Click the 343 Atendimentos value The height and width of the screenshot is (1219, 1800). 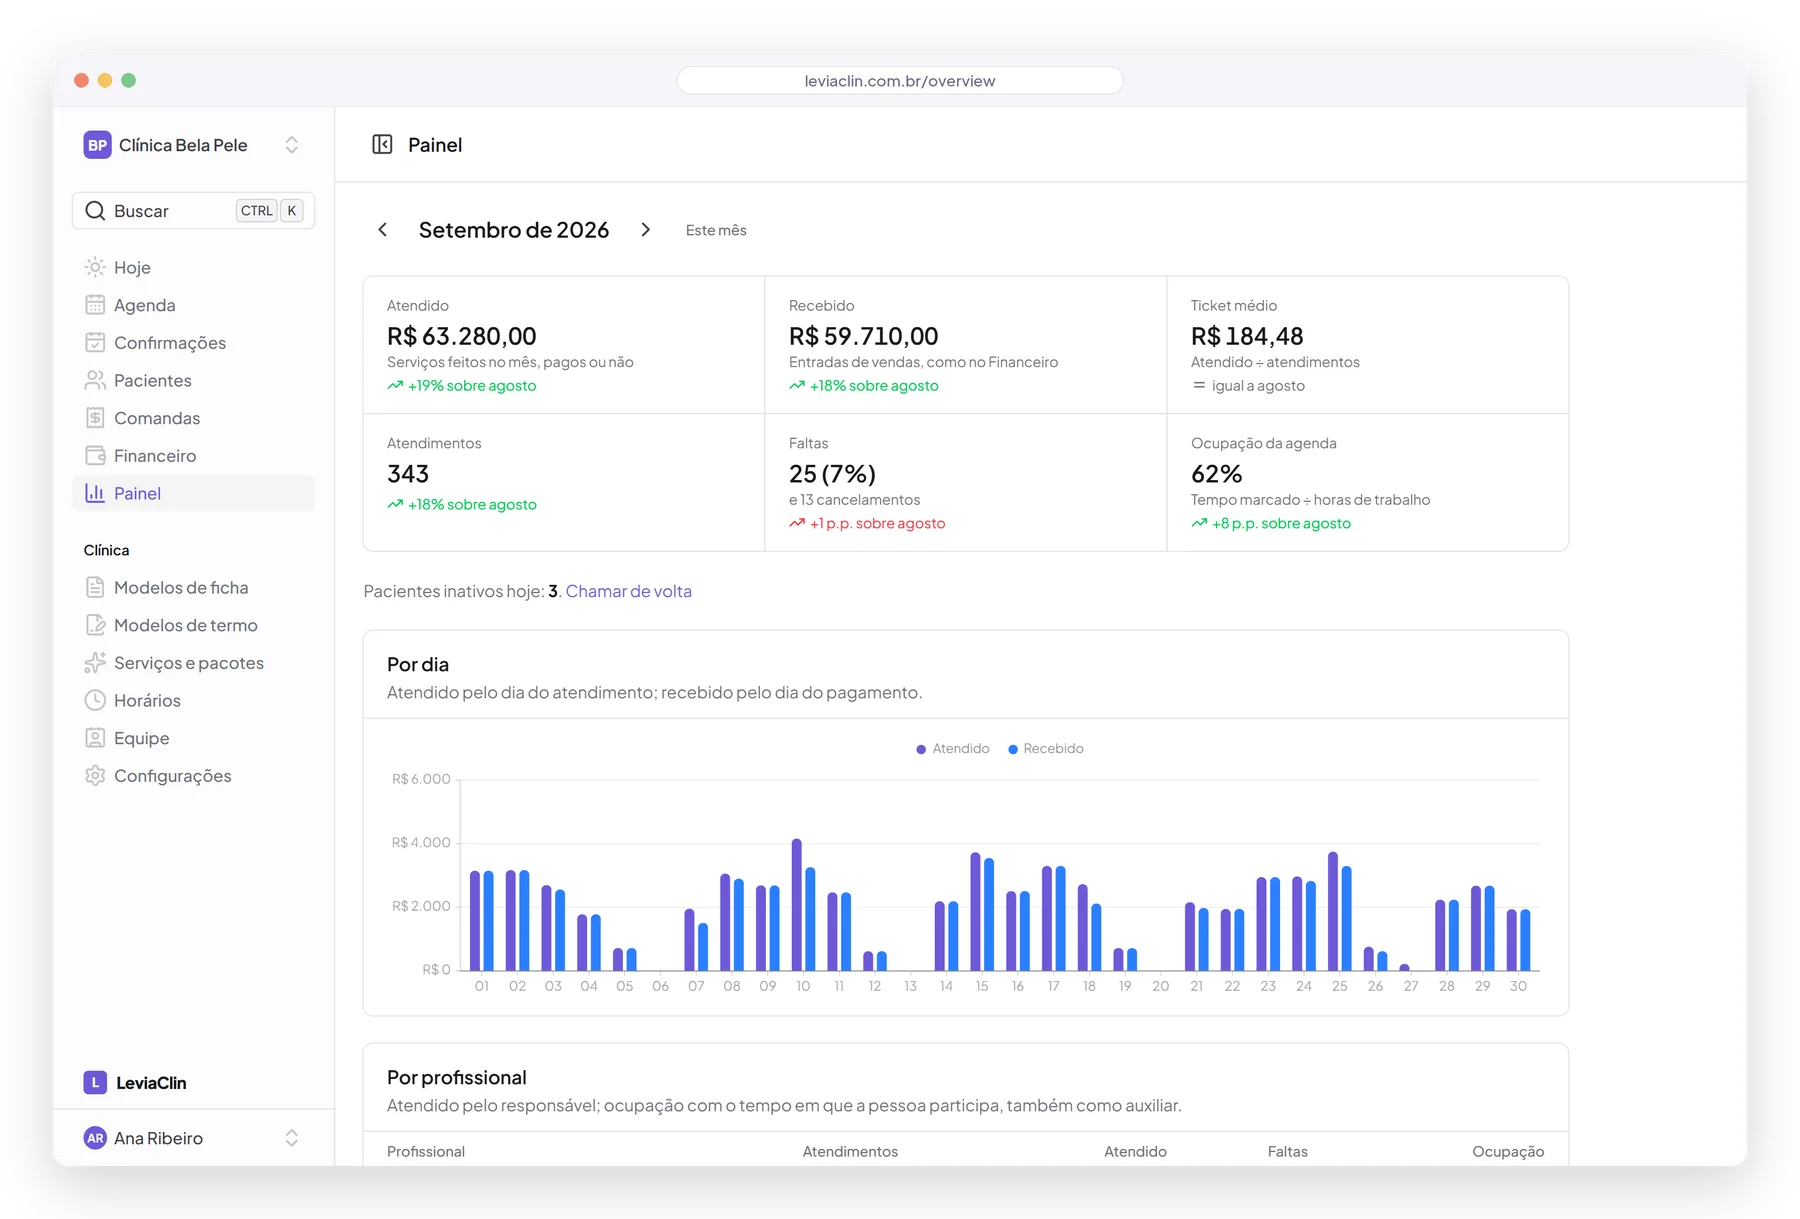[x=408, y=474]
